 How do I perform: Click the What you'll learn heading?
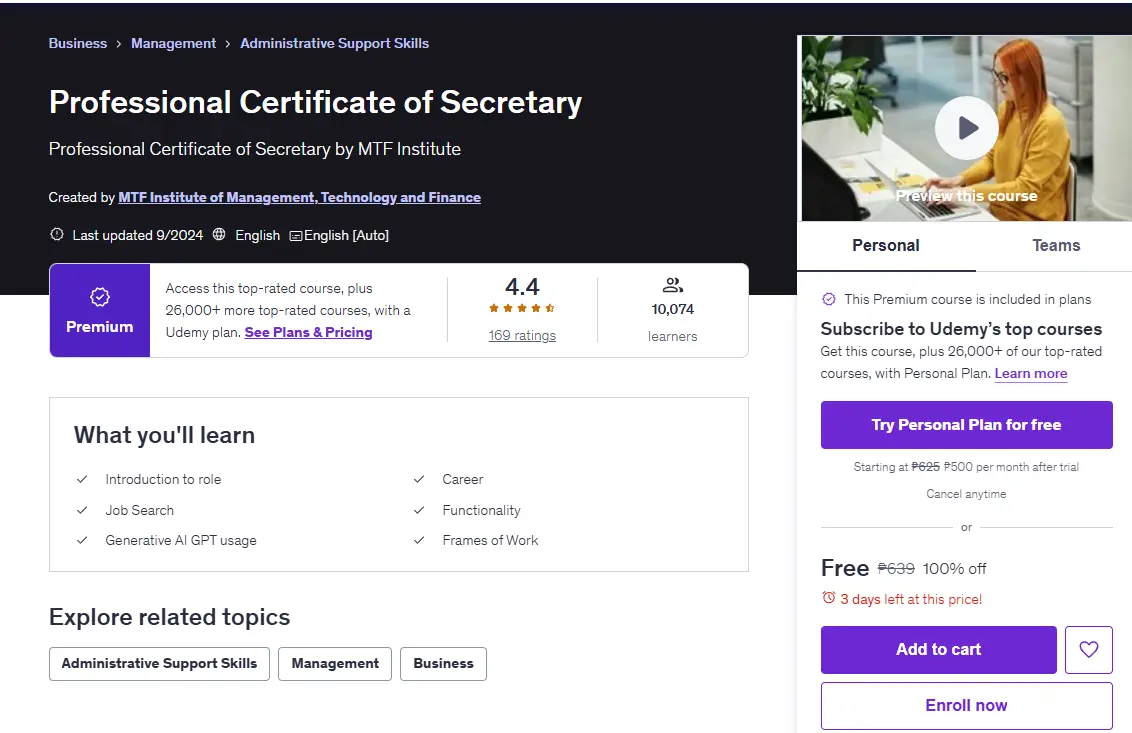tap(165, 435)
